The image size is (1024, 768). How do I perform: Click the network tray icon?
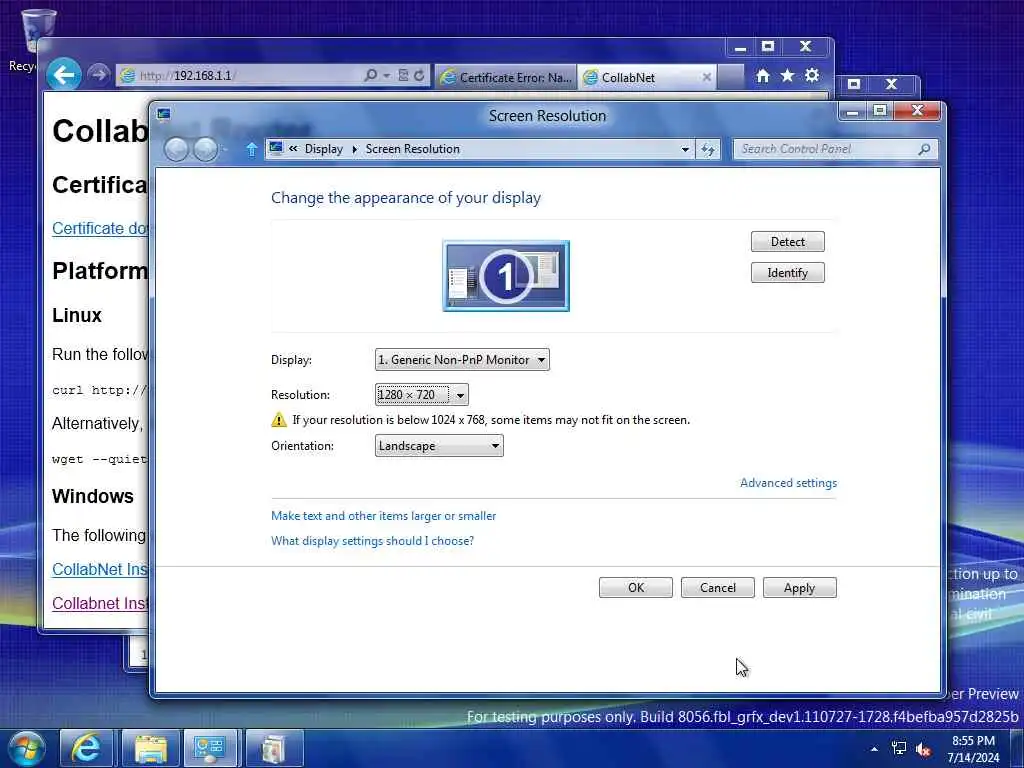pyautogui.click(x=899, y=749)
